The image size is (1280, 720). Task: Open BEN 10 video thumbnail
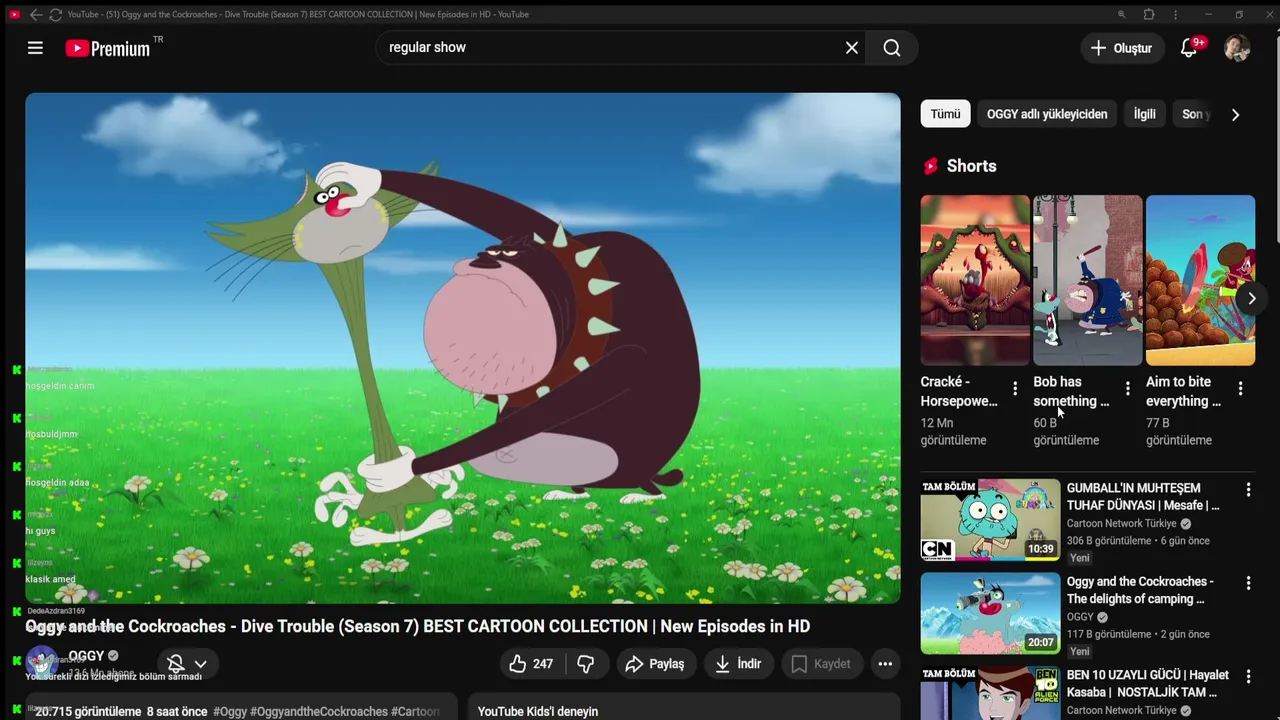(990, 693)
